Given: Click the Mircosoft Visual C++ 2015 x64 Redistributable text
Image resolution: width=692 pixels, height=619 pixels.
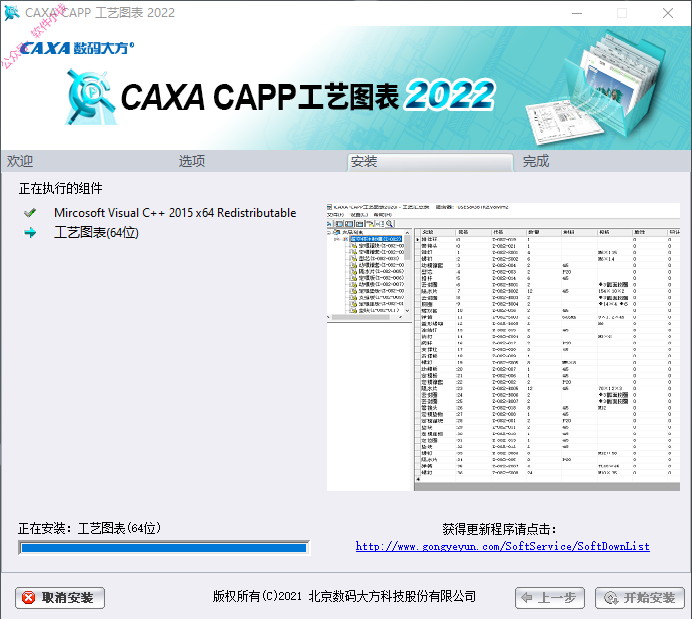Looking at the screenshot, I should 175,213.
